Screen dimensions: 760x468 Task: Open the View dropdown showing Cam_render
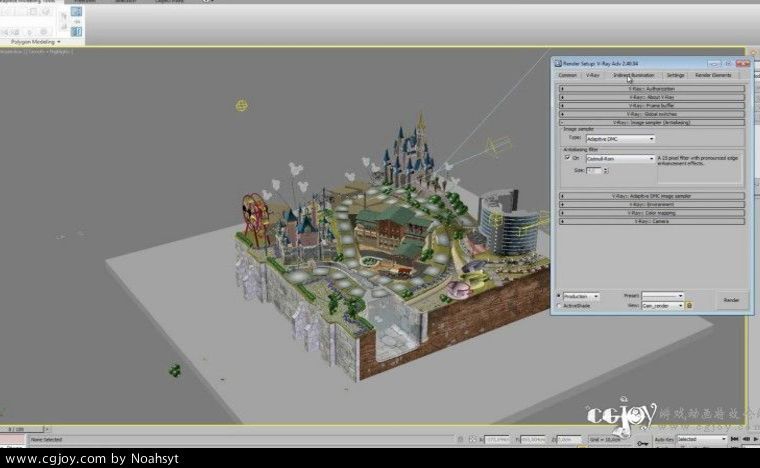pyautogui.click(x=663, y=306)
